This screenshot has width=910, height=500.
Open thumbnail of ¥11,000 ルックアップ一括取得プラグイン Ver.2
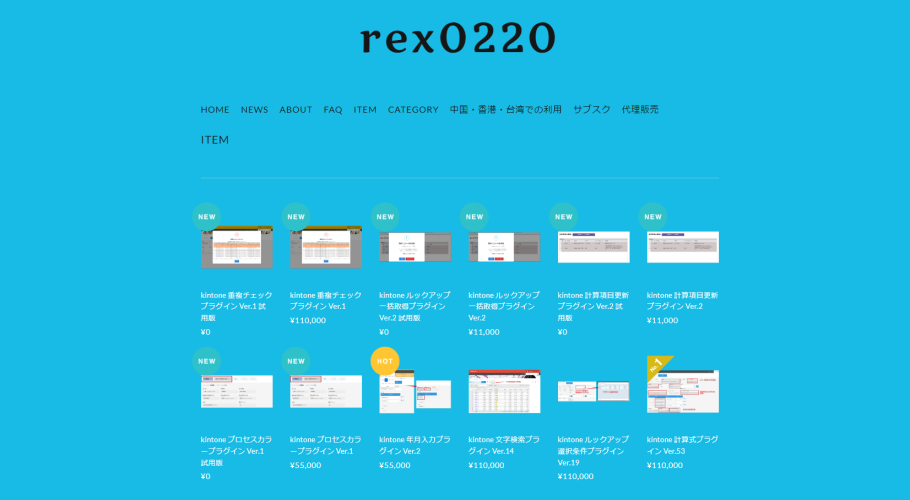click(x=504, y=247)
